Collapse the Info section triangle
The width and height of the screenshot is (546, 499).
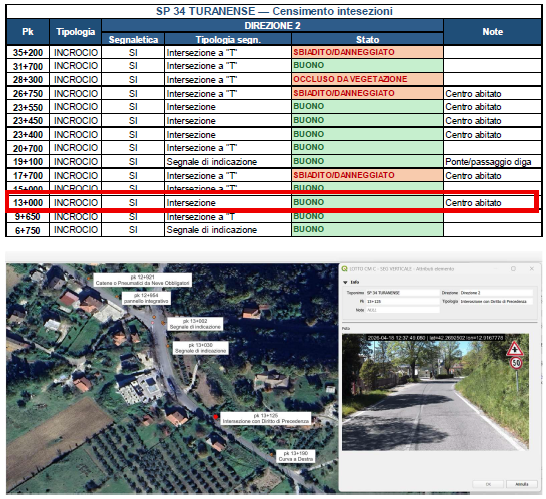point(345,282)
